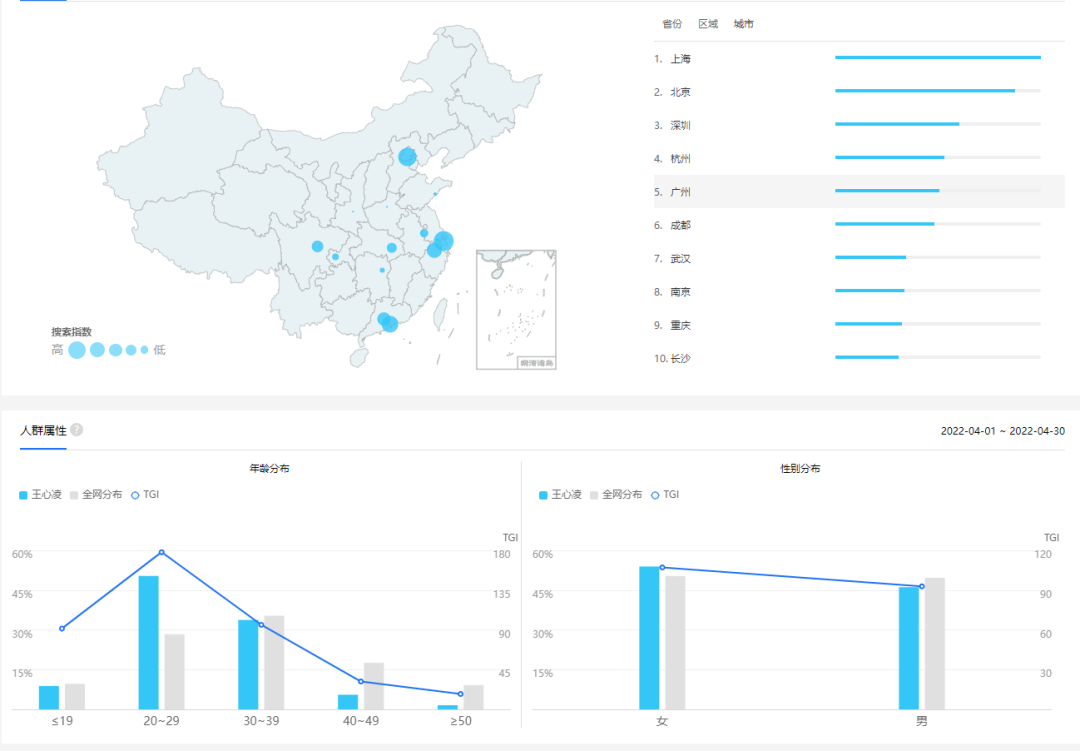The image size is (1080, 751).
Task: Click the gray ≥50 age bar
Action: coord(473,697)
